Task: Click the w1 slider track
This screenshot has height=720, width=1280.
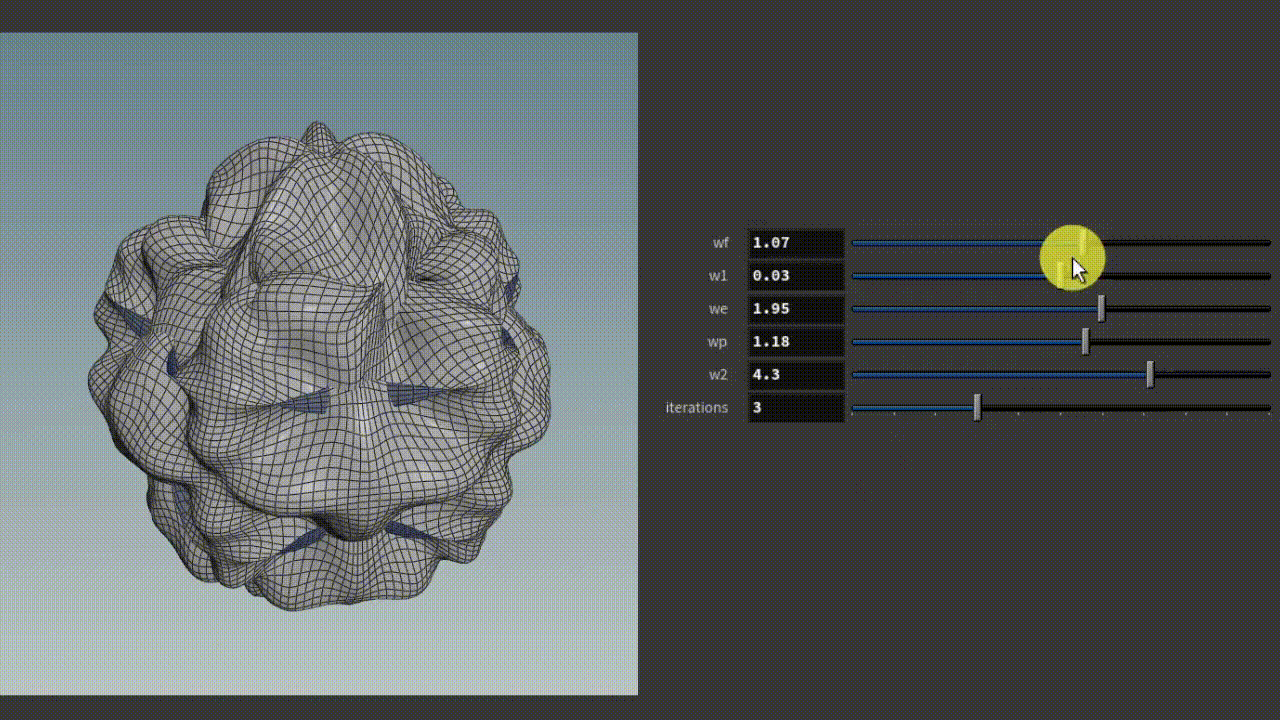Action: pos(1061,276)
